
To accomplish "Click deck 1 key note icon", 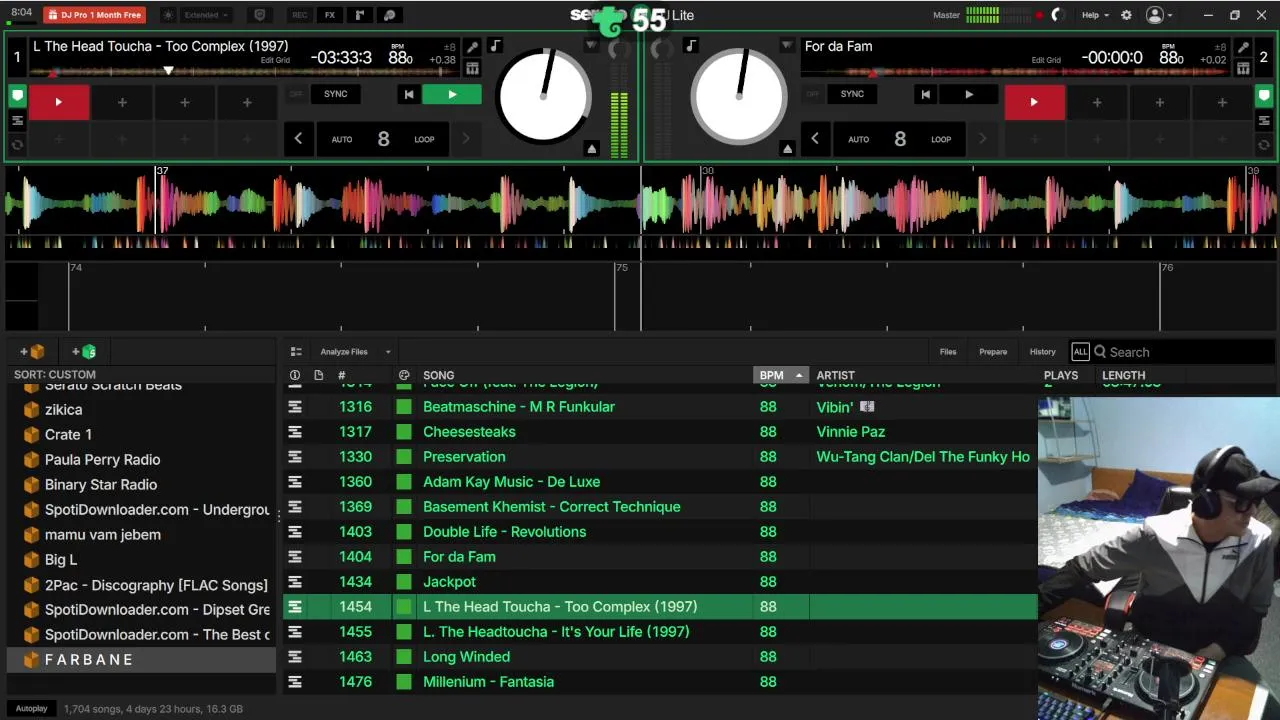I will 495,46.
